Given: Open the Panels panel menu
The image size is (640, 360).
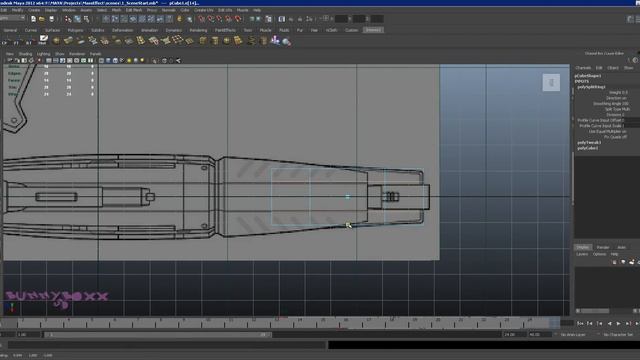Looking at the screenshot, I should tap(95, 54).
